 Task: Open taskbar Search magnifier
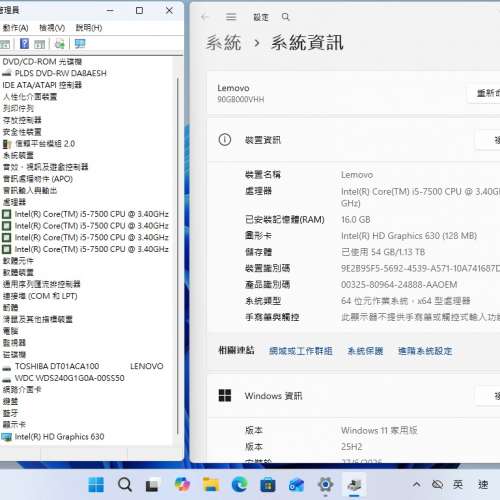point(125,484)
